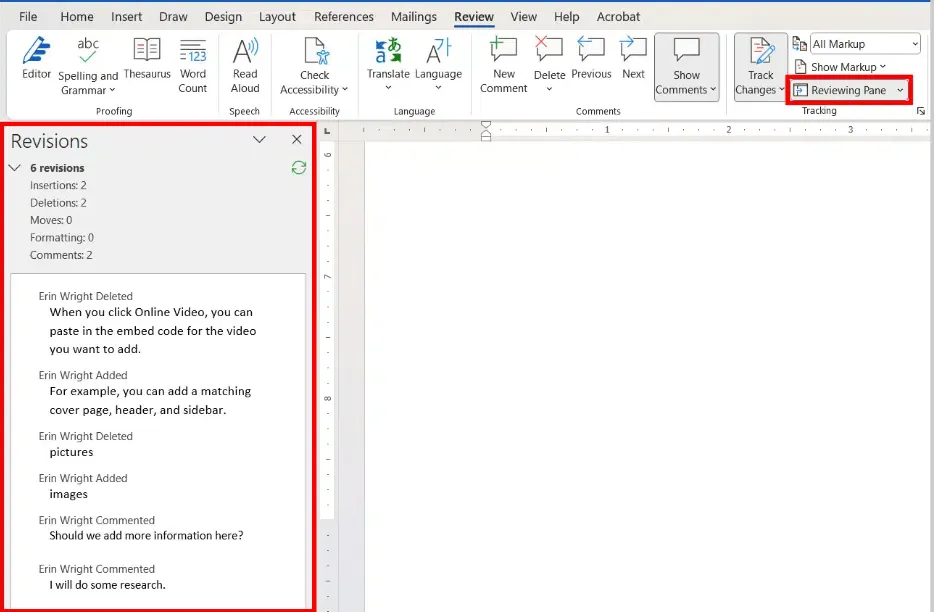Add a New Comment
Screen dimensions: 935x612
[x=503, y=66]
